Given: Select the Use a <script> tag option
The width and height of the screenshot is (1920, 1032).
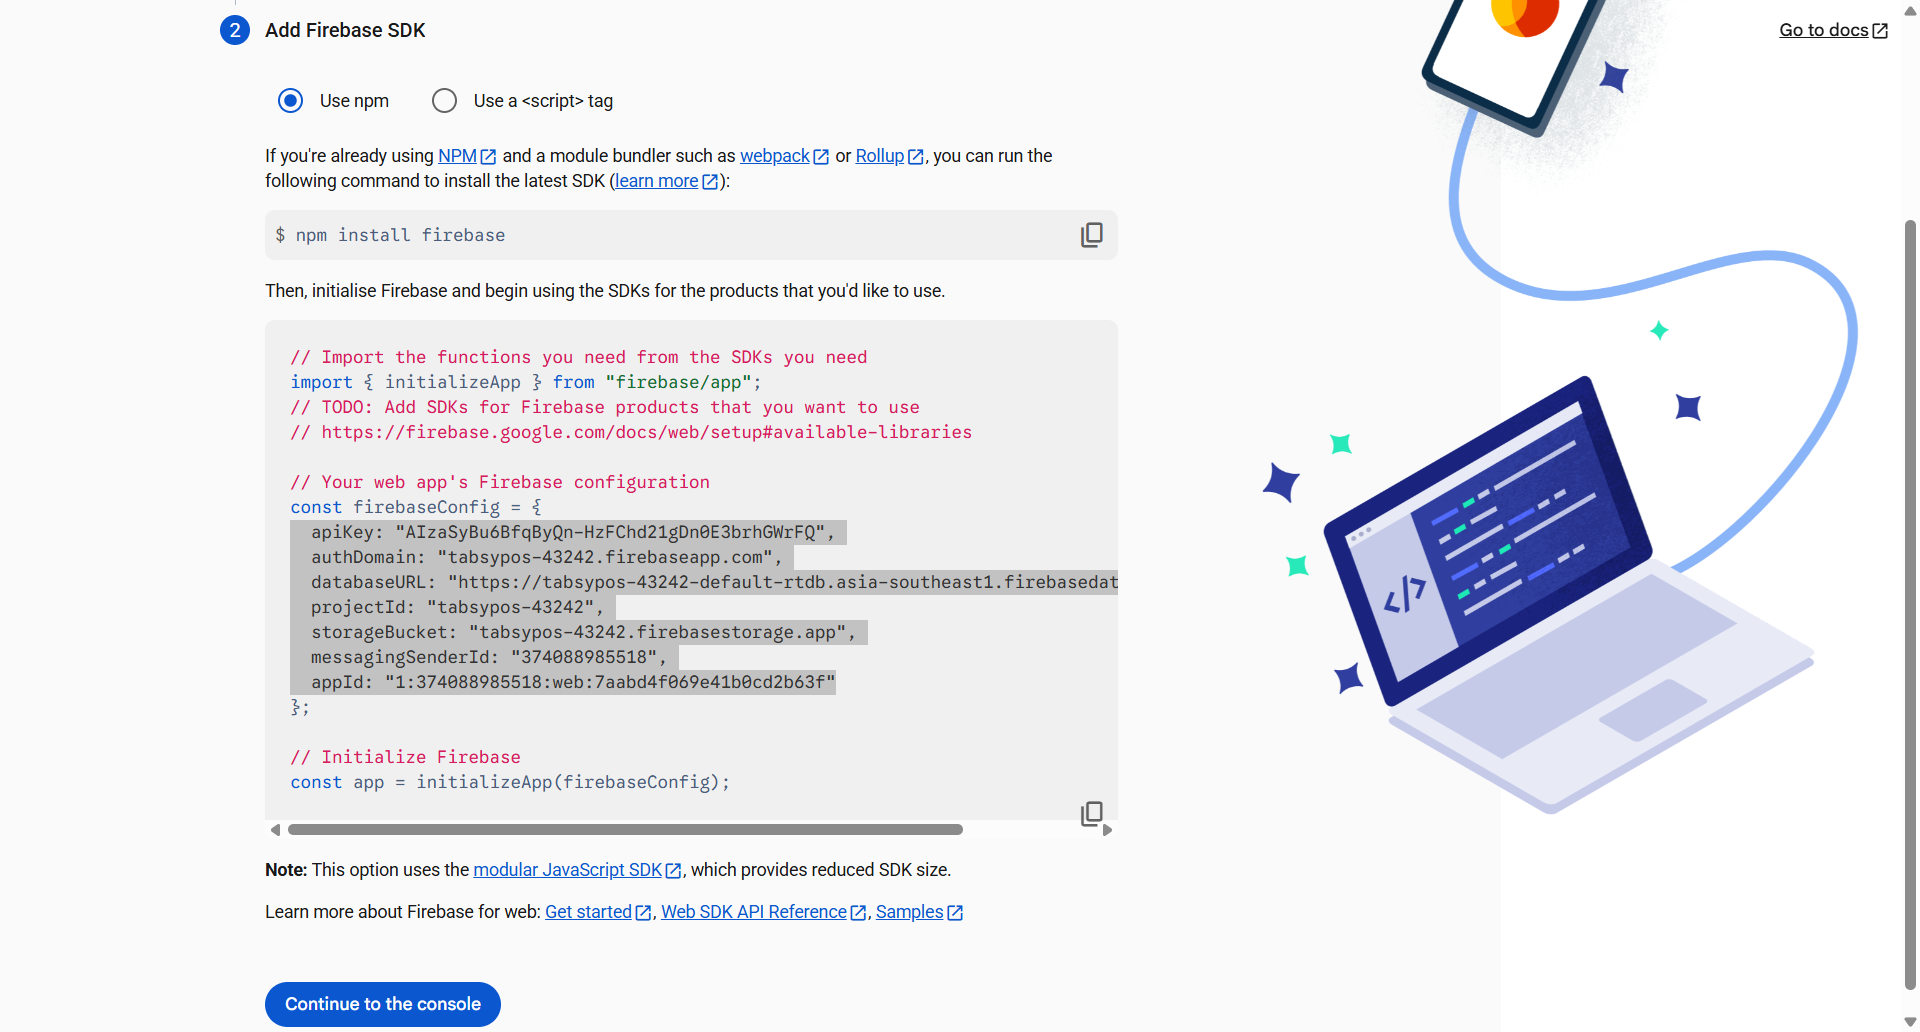Looking at the screenshot, I should pos(445,101).
